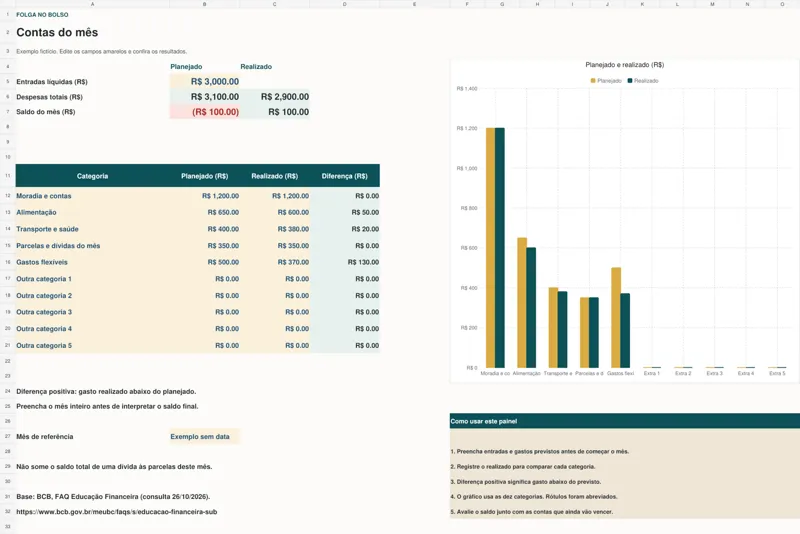The width and height of the screenshot is (800, 534).
Task: Click Despesas totais realizado value R$ 2,900.00
Action: [x=274, y=97]
